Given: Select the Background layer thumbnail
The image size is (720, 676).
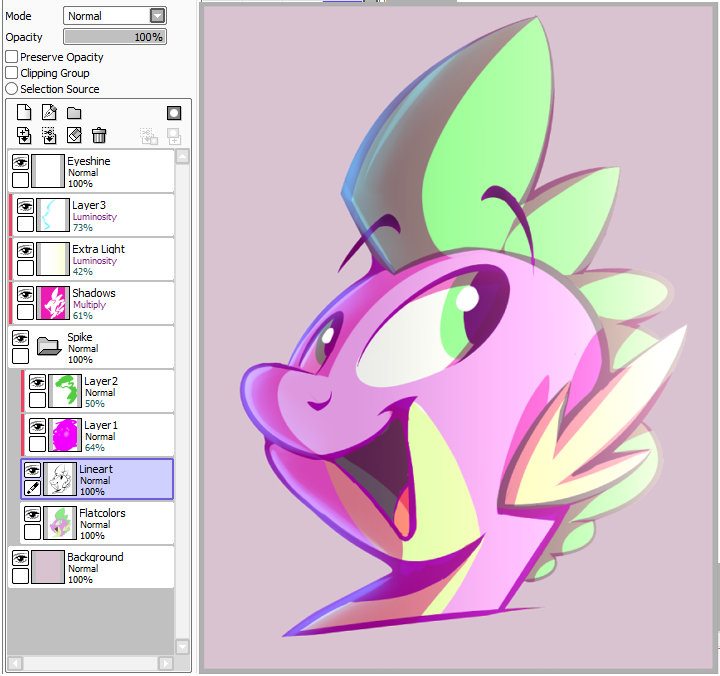Looking at the screenshot, I should [48, 568].
